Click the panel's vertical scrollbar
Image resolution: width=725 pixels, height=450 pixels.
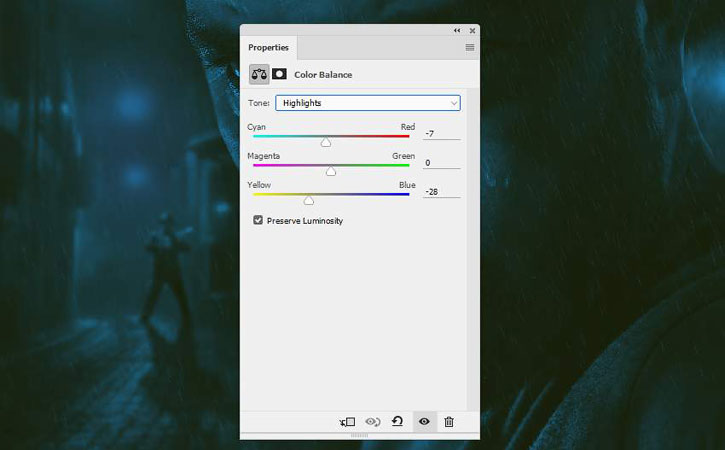[473, 249]
